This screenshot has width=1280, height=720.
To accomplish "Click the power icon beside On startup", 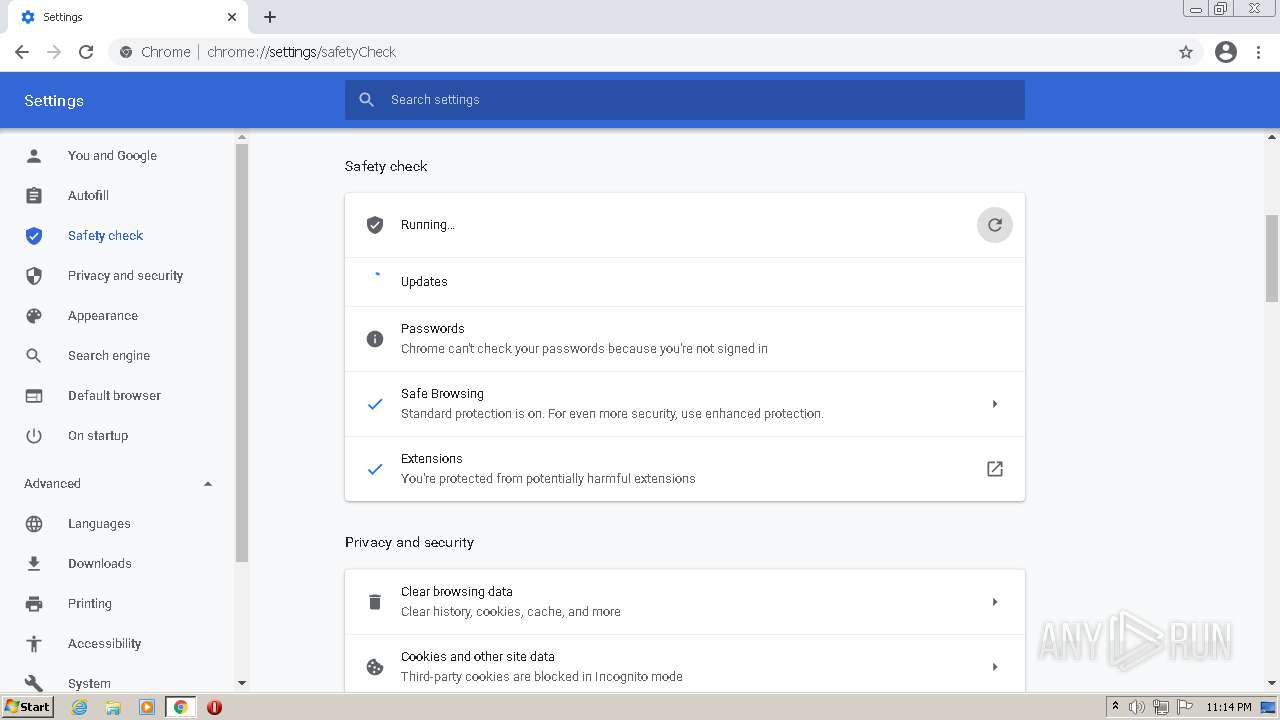I will [x=34, y=436].
